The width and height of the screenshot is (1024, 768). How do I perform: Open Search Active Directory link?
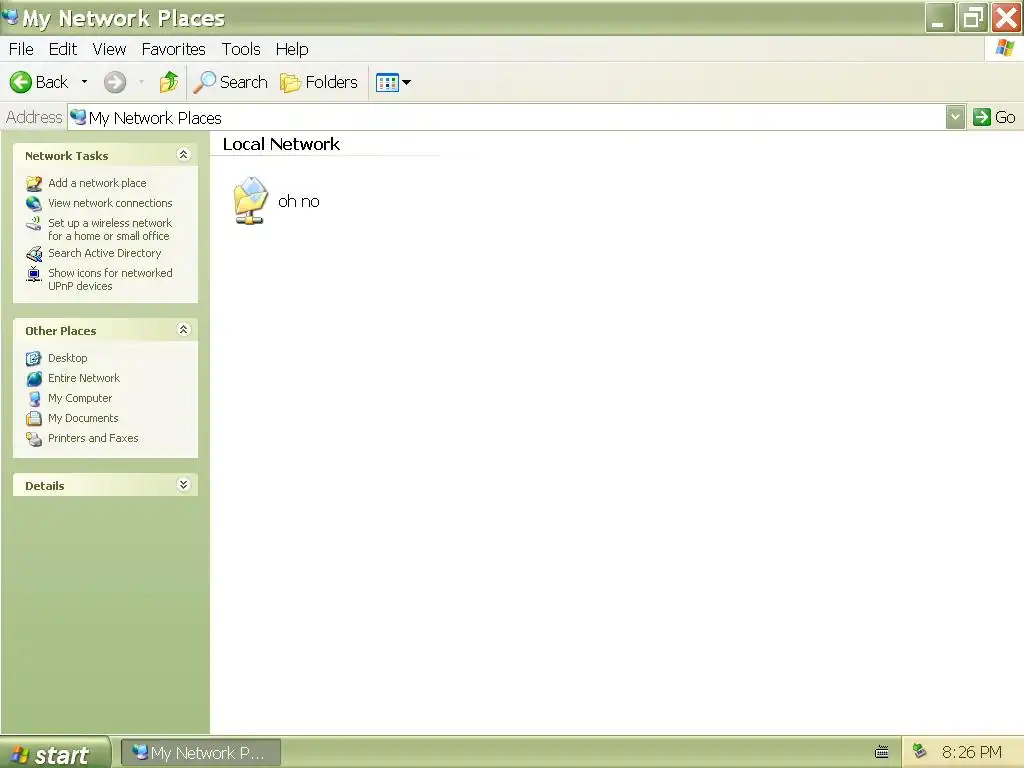104,253
